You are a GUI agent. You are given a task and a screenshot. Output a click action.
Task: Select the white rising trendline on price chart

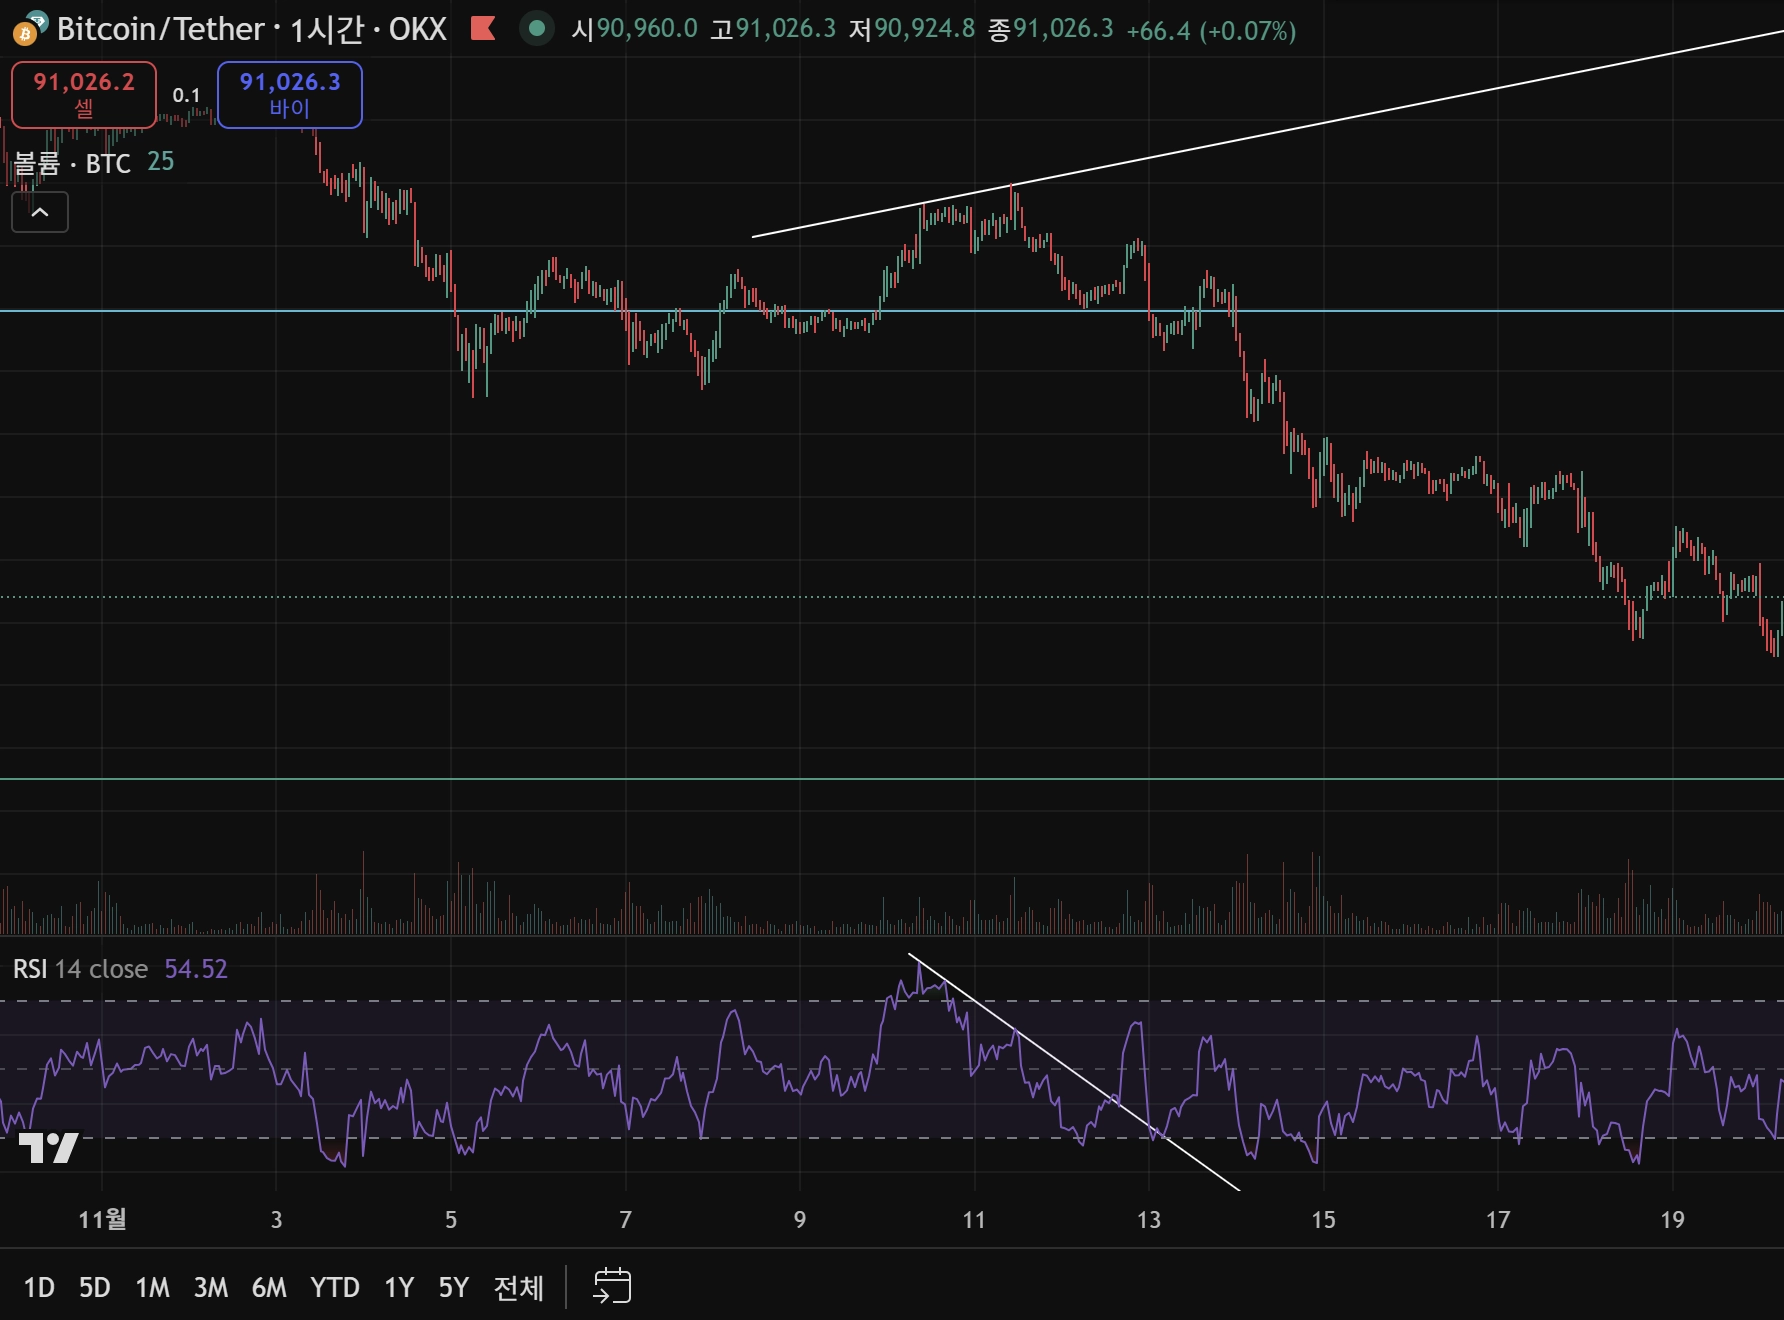point(1268,133)
